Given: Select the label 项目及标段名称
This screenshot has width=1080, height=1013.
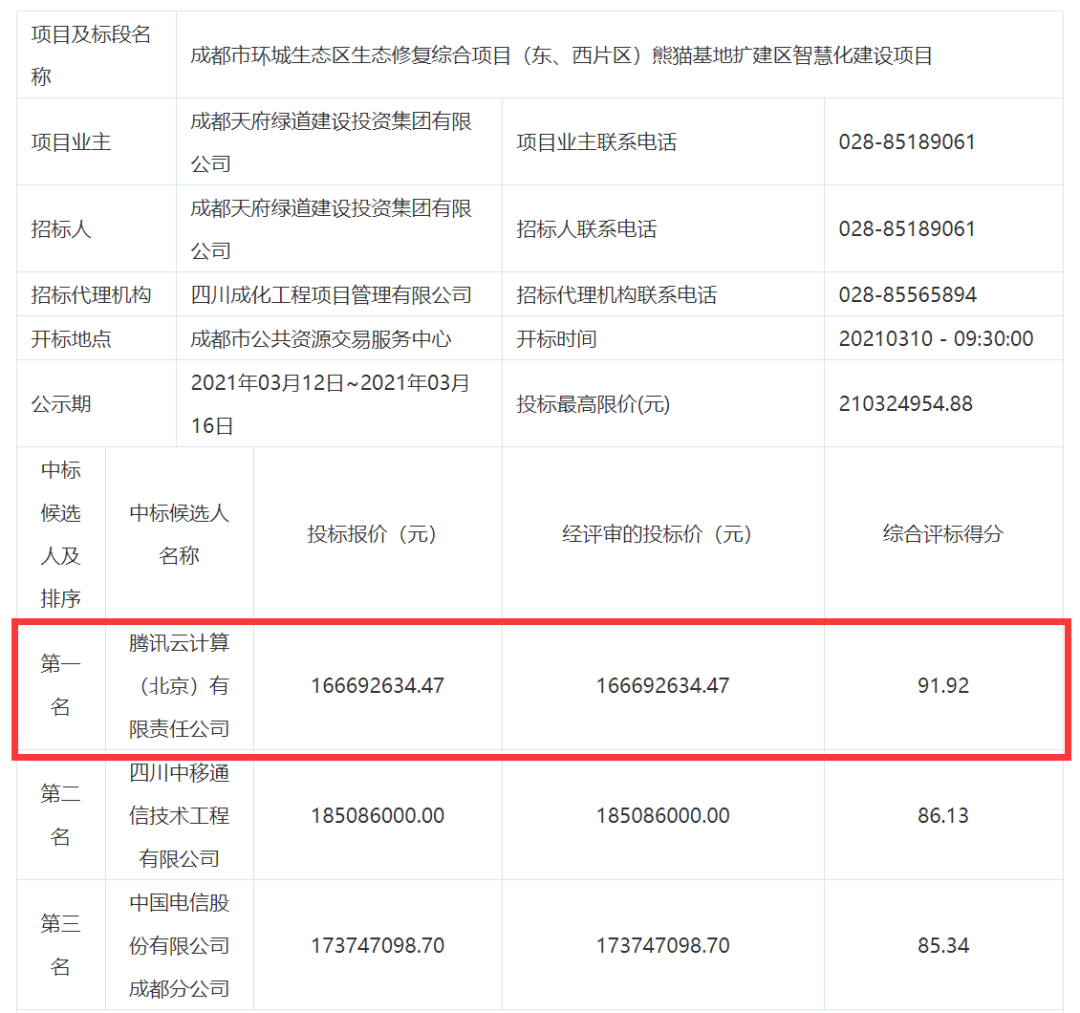Looking at the screenshot, I should pyautogui.click(x=90, y=55).
